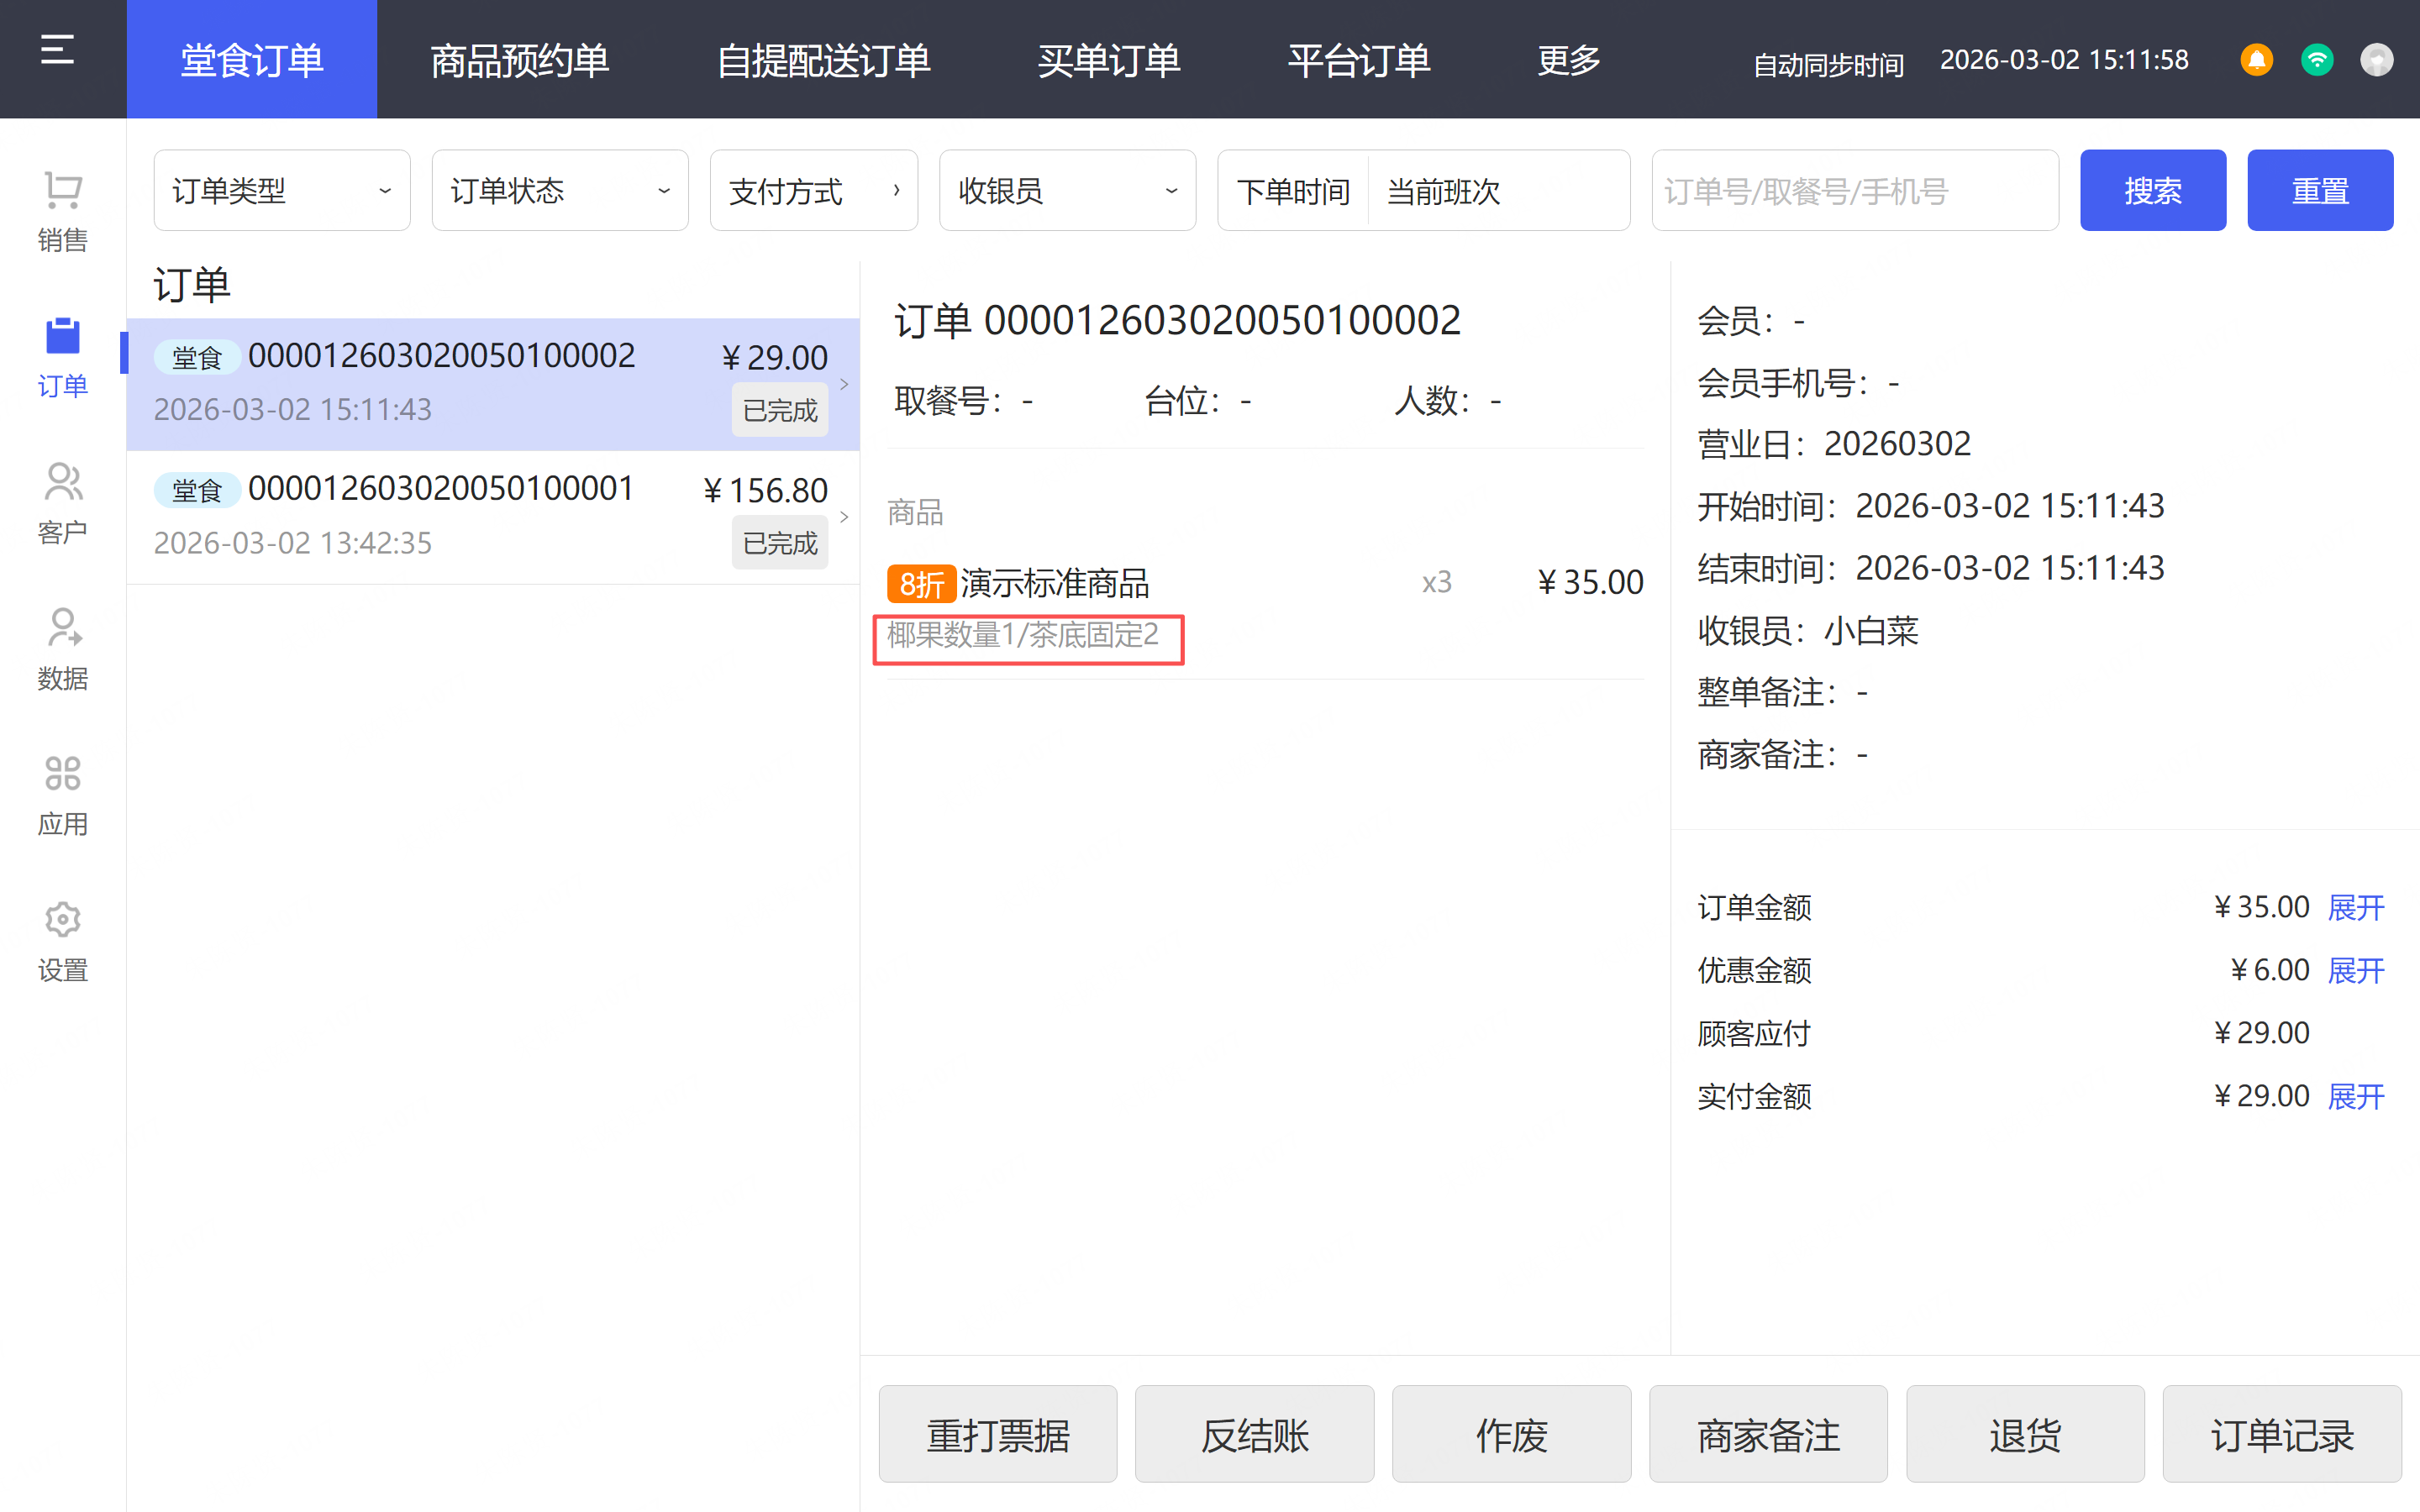Switch to 商品预约单 tab
Screen dimensions: 2420x1512
coord(519,60)
